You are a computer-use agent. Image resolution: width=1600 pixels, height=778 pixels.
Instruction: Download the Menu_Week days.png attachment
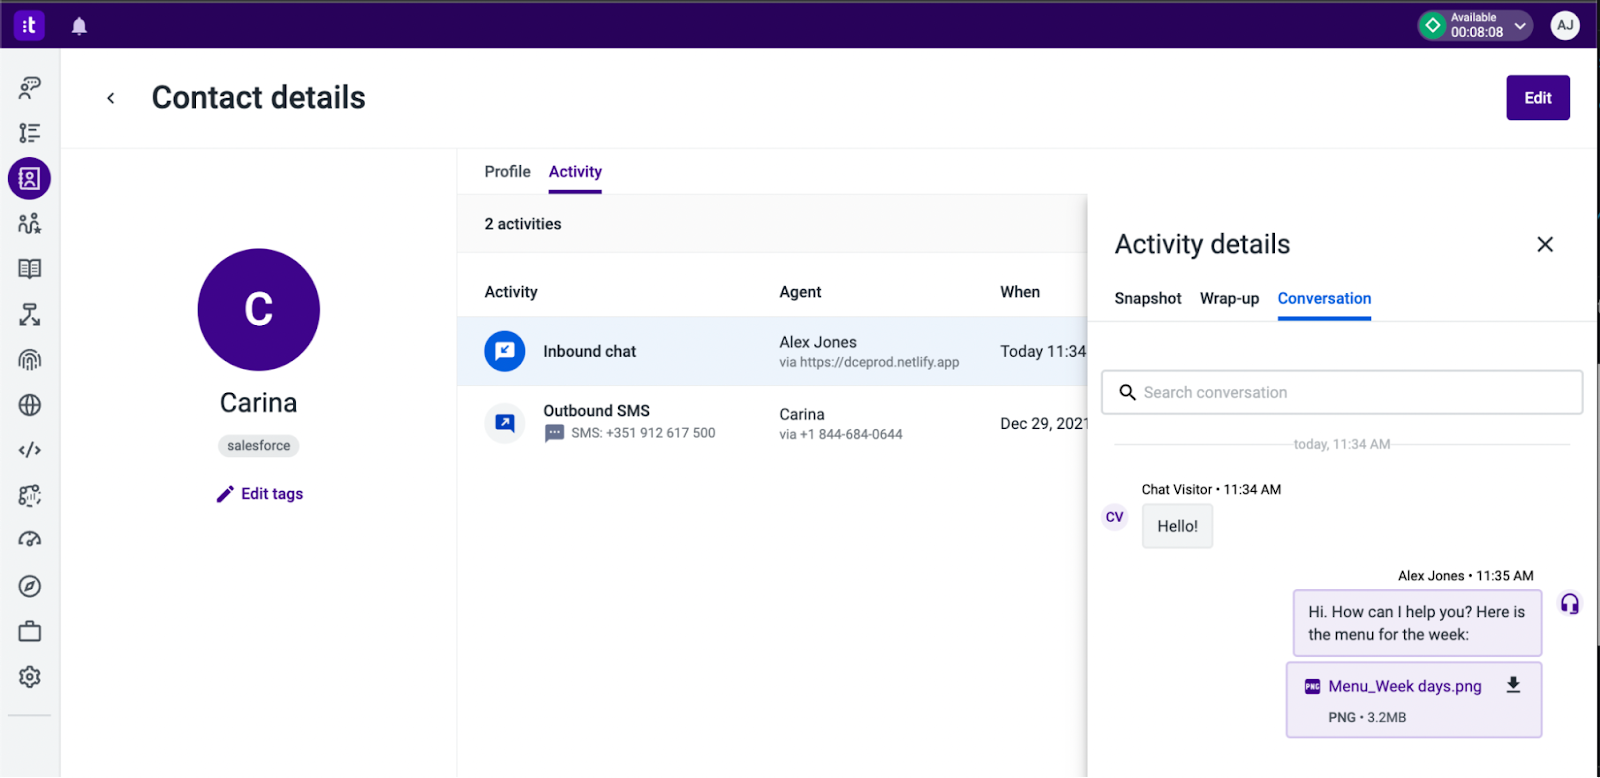(x=1513, y=685)
